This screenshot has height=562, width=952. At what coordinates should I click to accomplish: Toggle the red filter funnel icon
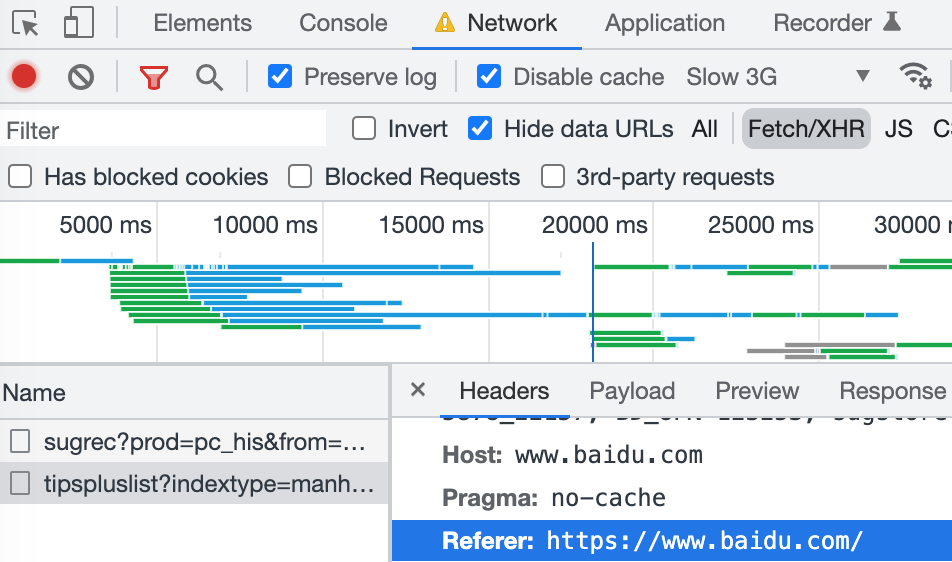(153, 77)
